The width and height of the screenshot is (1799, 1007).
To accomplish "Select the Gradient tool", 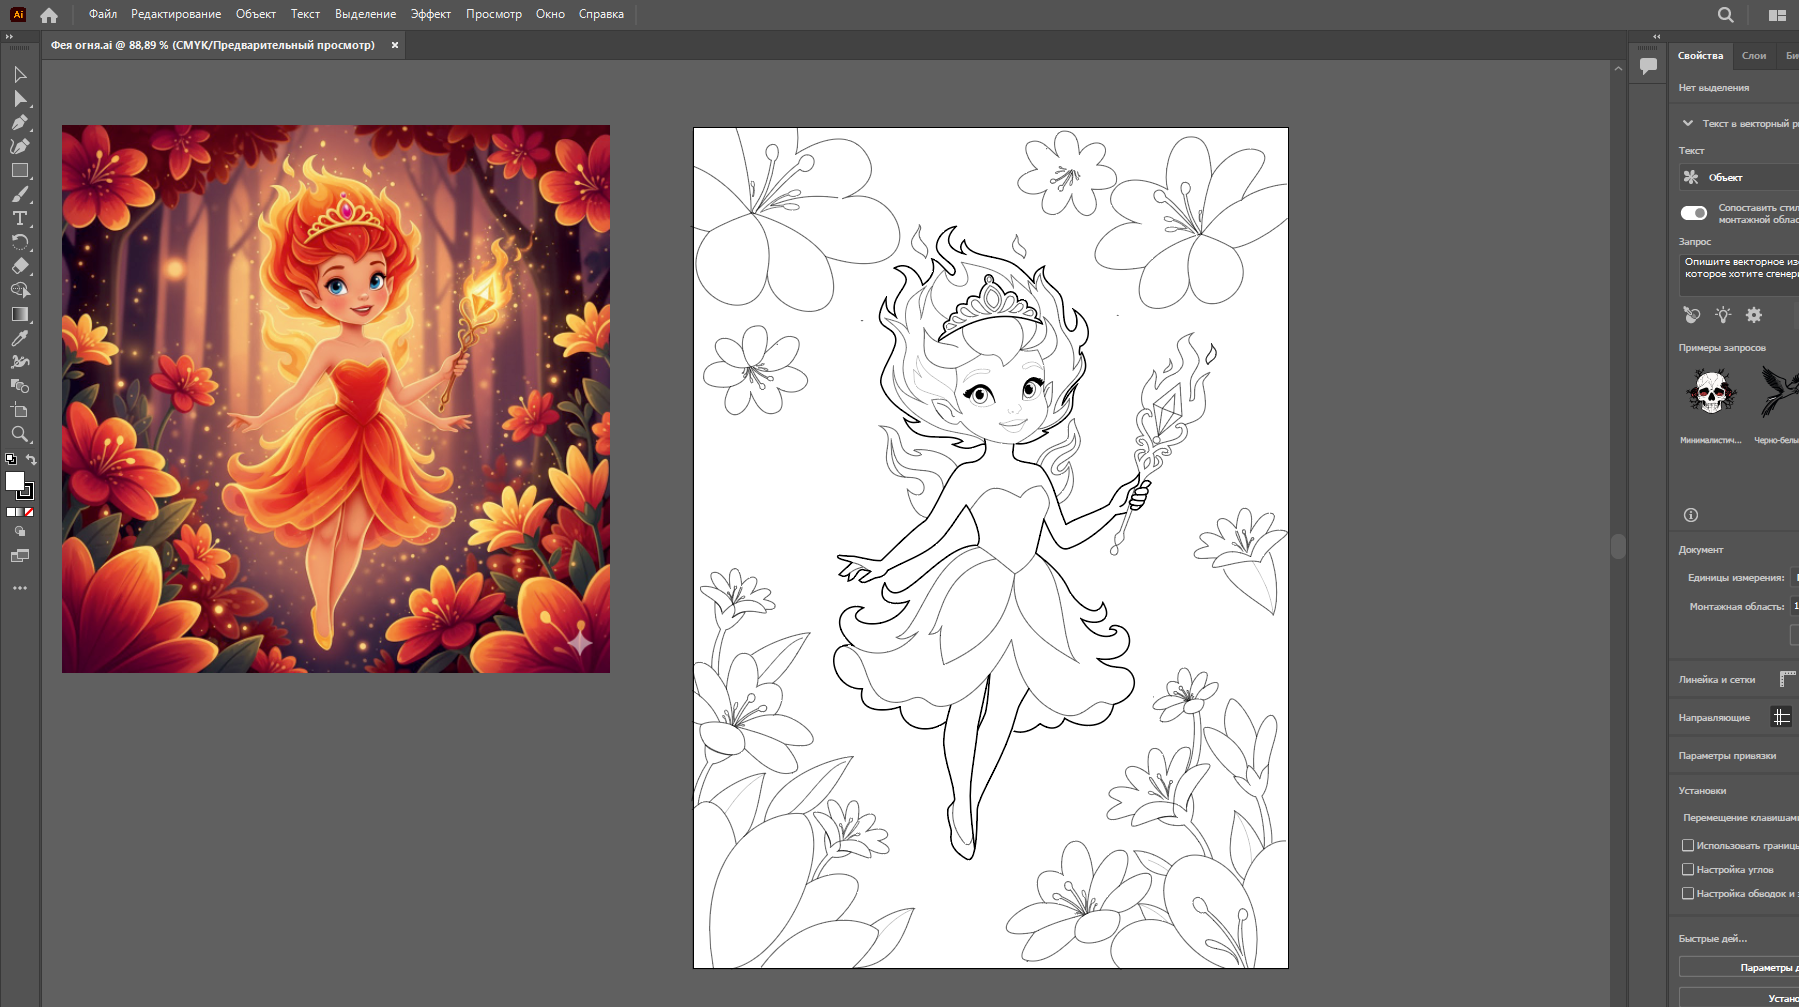I will (x=20, y=315).
